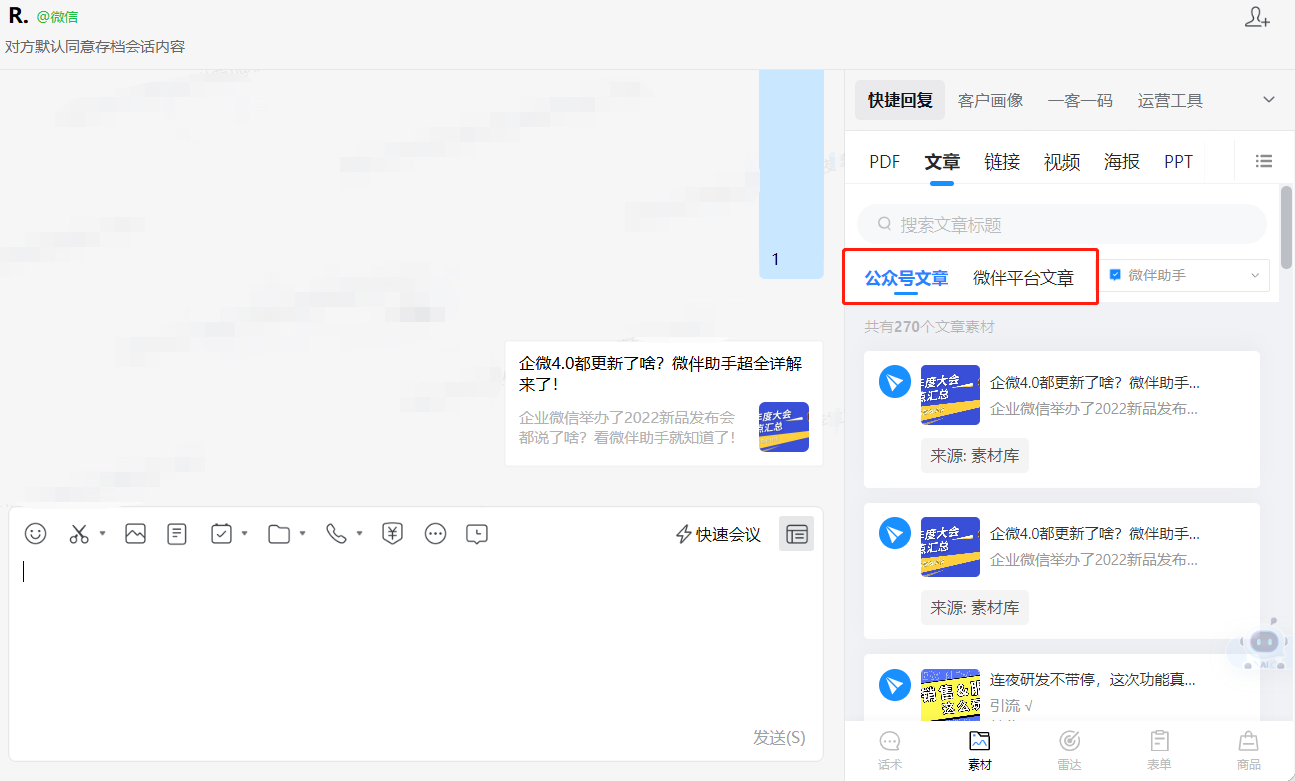Click send arrow icon of second article card

[894, 532]
